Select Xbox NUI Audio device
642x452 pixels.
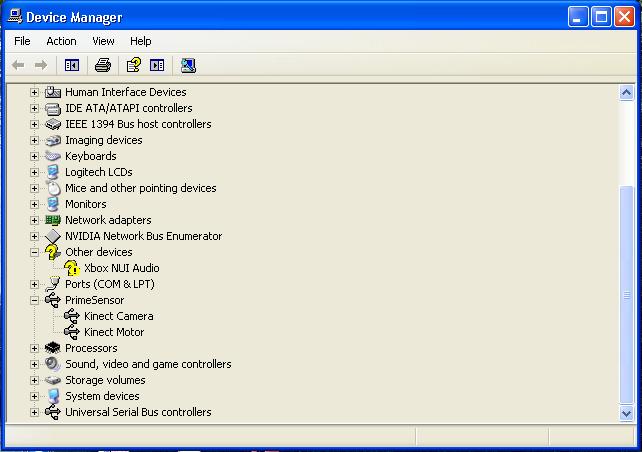coord(122,268)
